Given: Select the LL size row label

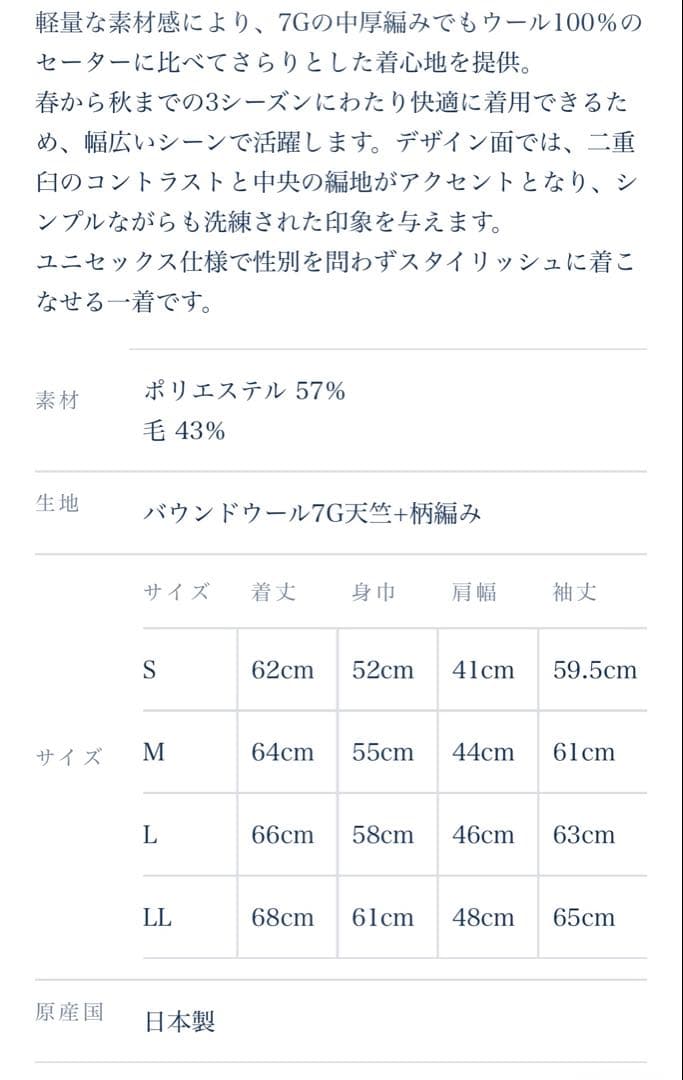Looking at the screenshot, I should (x=157, y=917).
